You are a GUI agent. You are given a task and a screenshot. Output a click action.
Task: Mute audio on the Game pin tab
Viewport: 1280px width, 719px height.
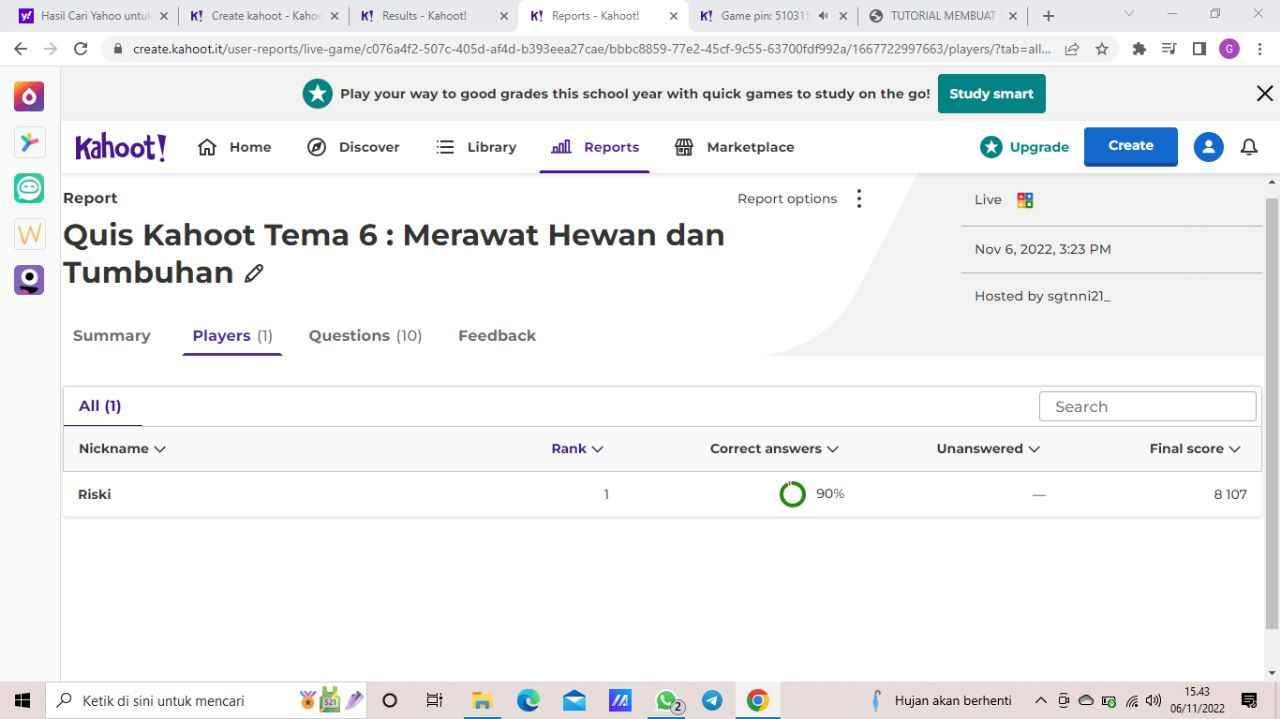tap(823, 16)
